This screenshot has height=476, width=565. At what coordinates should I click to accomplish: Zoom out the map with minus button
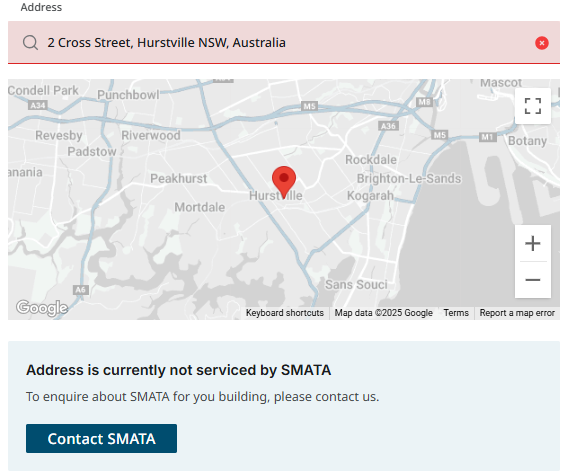(x=533, y=280)
